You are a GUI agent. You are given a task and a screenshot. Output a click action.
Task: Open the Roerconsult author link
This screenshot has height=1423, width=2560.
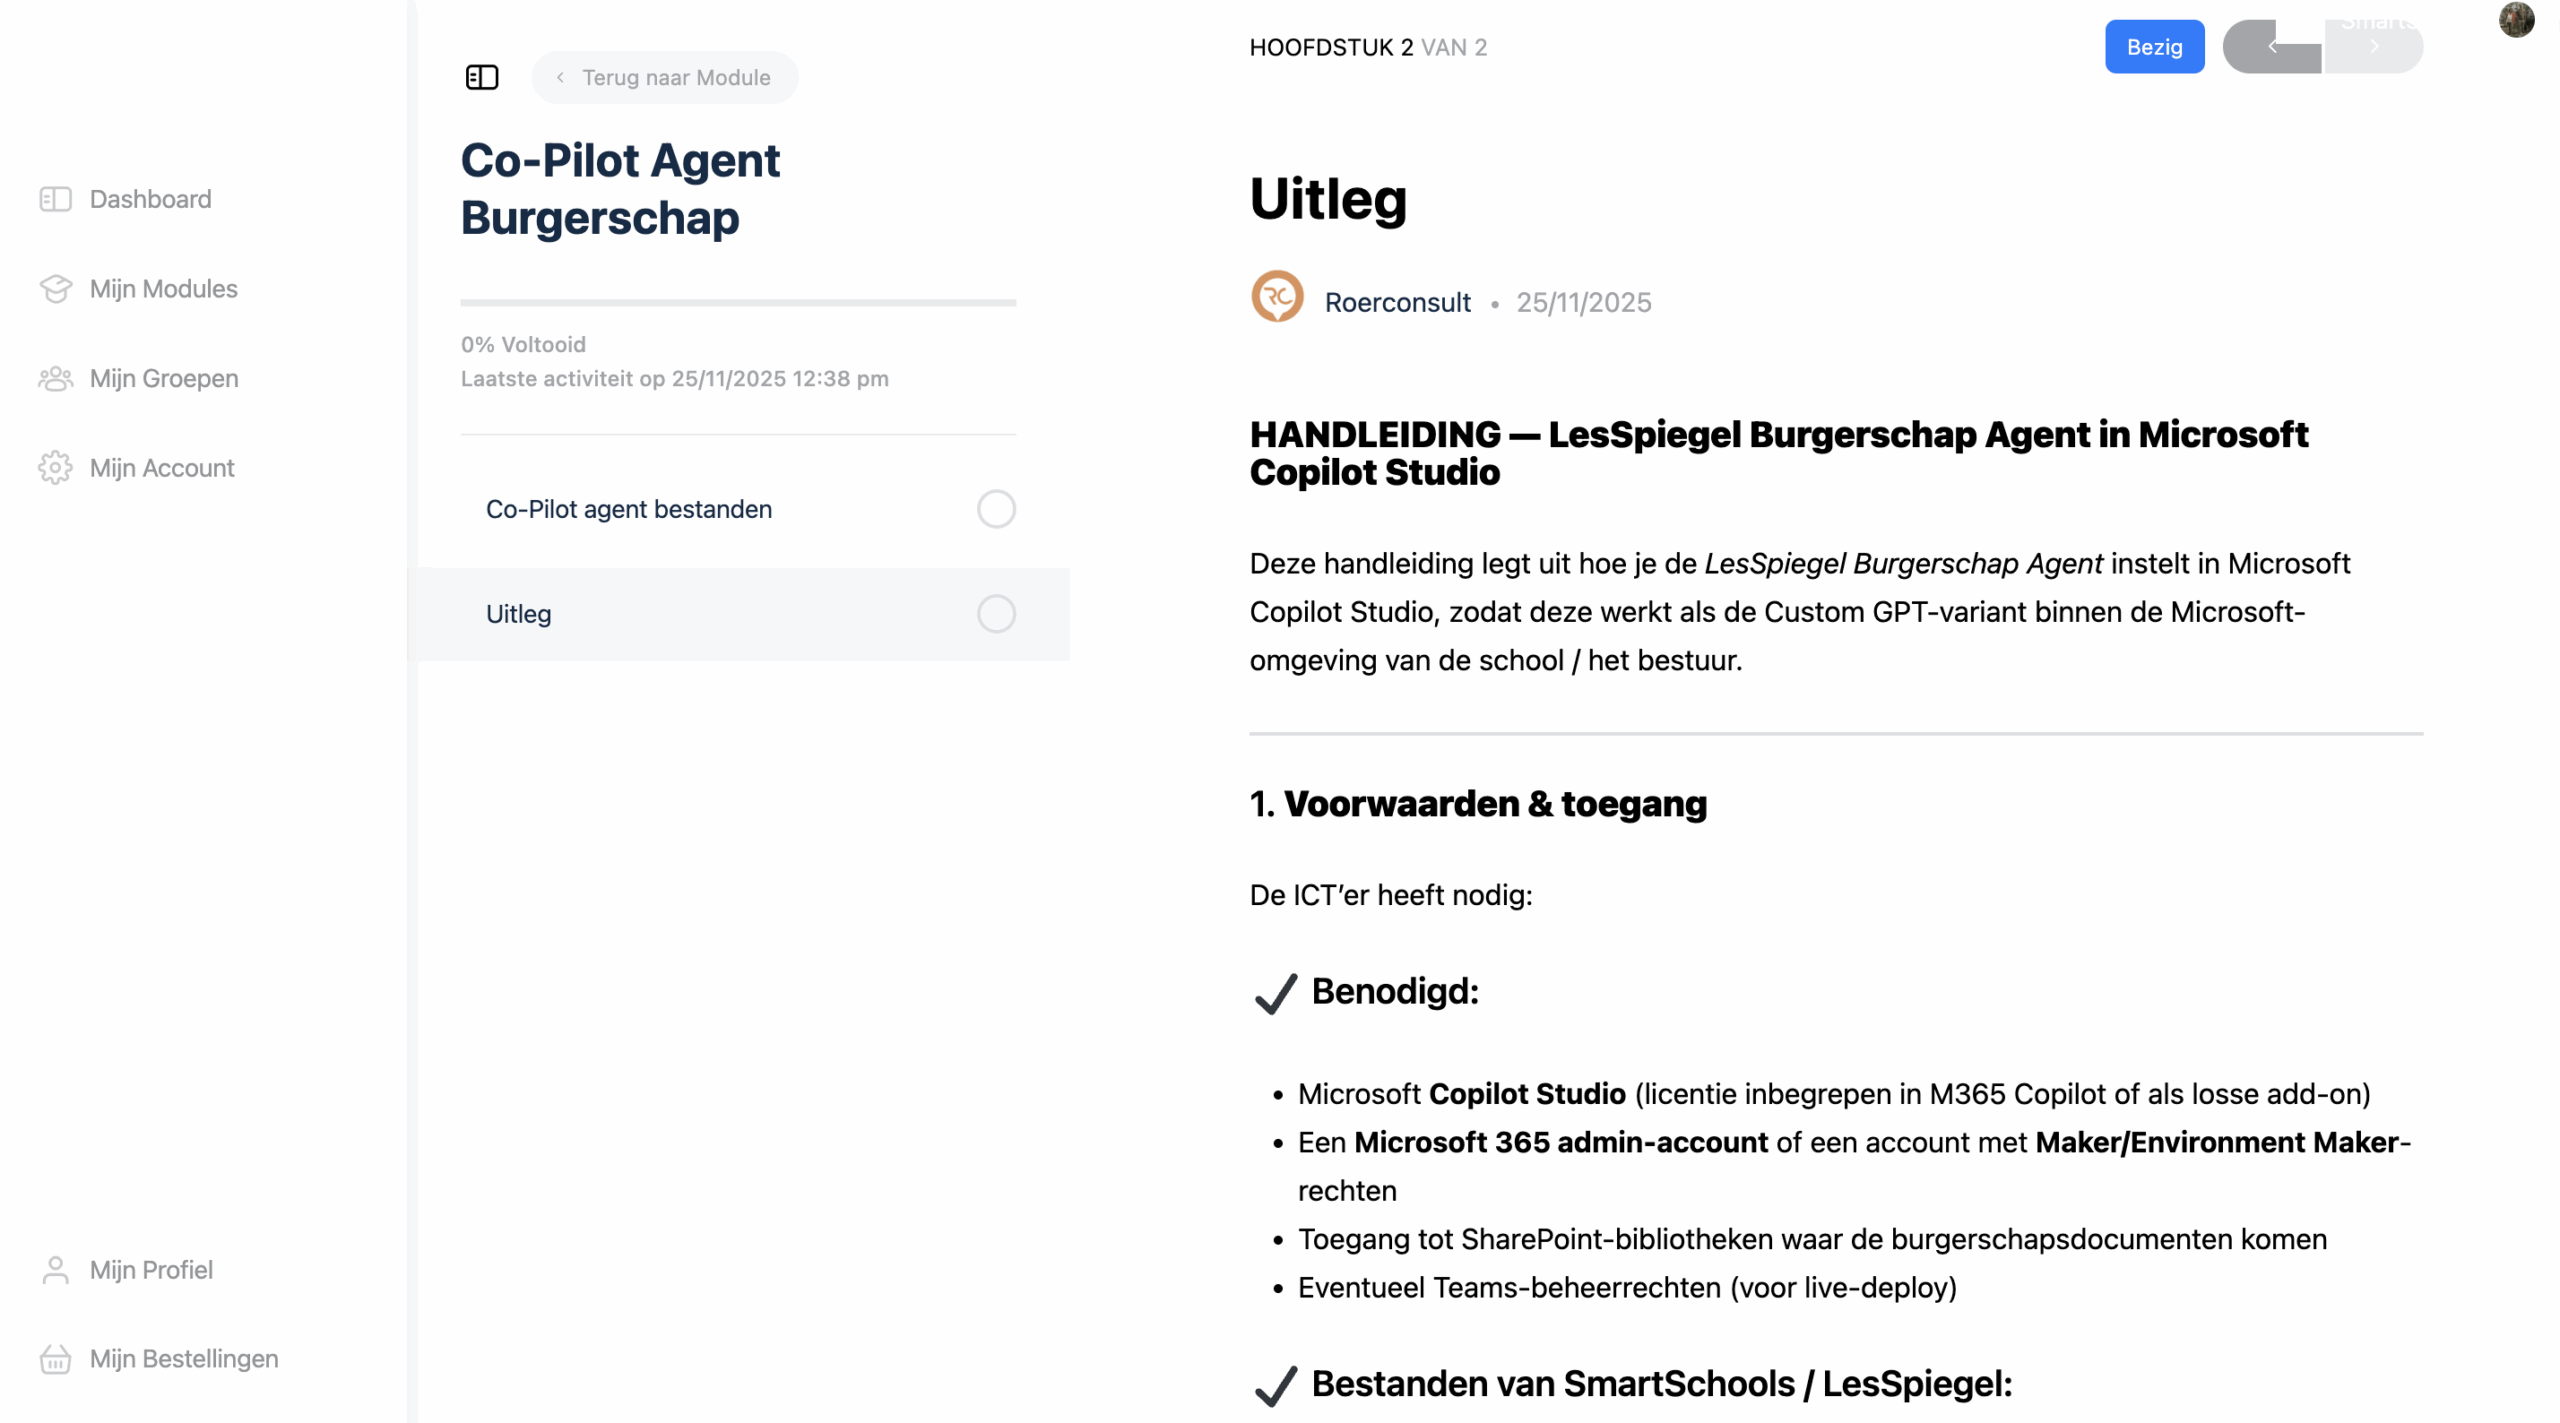pyautogui.click(x=1397, y=302)
